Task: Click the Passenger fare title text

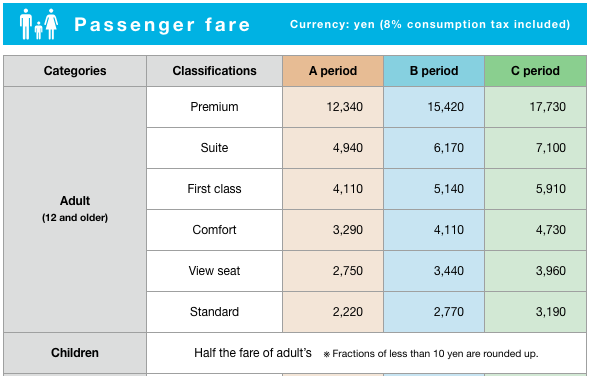Action: click(x=162, y=25)
